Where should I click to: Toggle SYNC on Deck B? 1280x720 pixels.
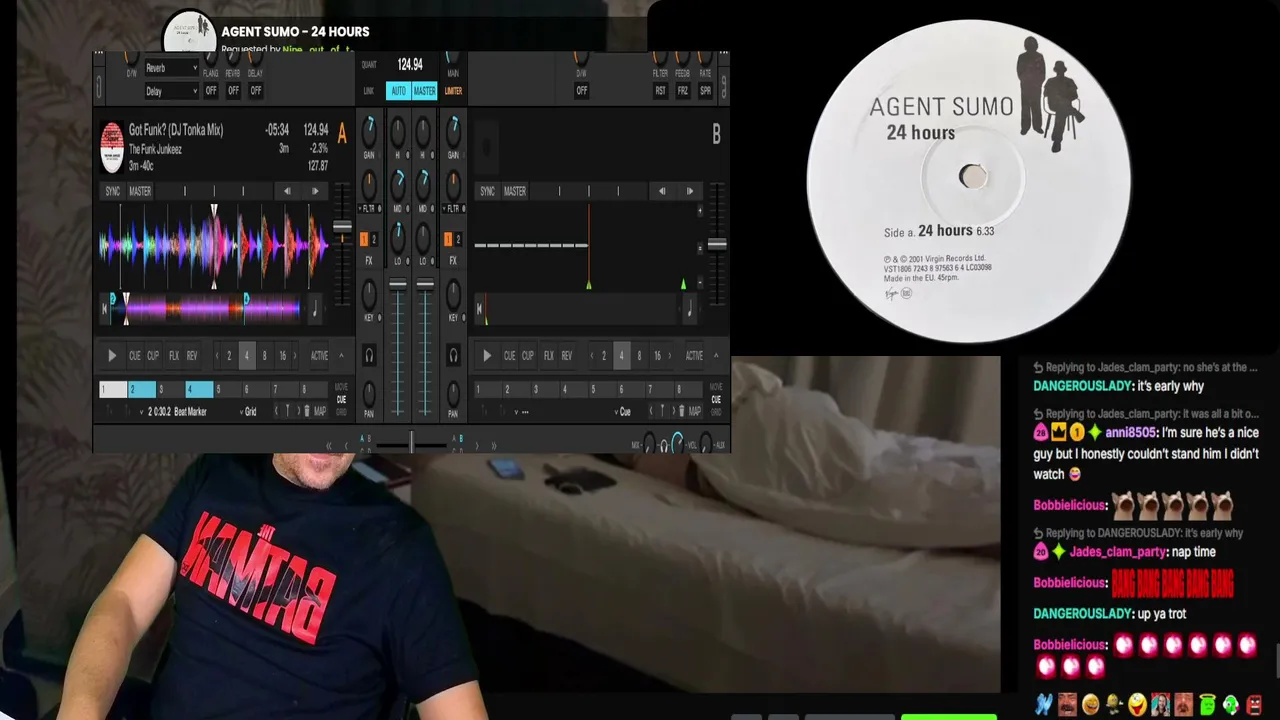487,191
